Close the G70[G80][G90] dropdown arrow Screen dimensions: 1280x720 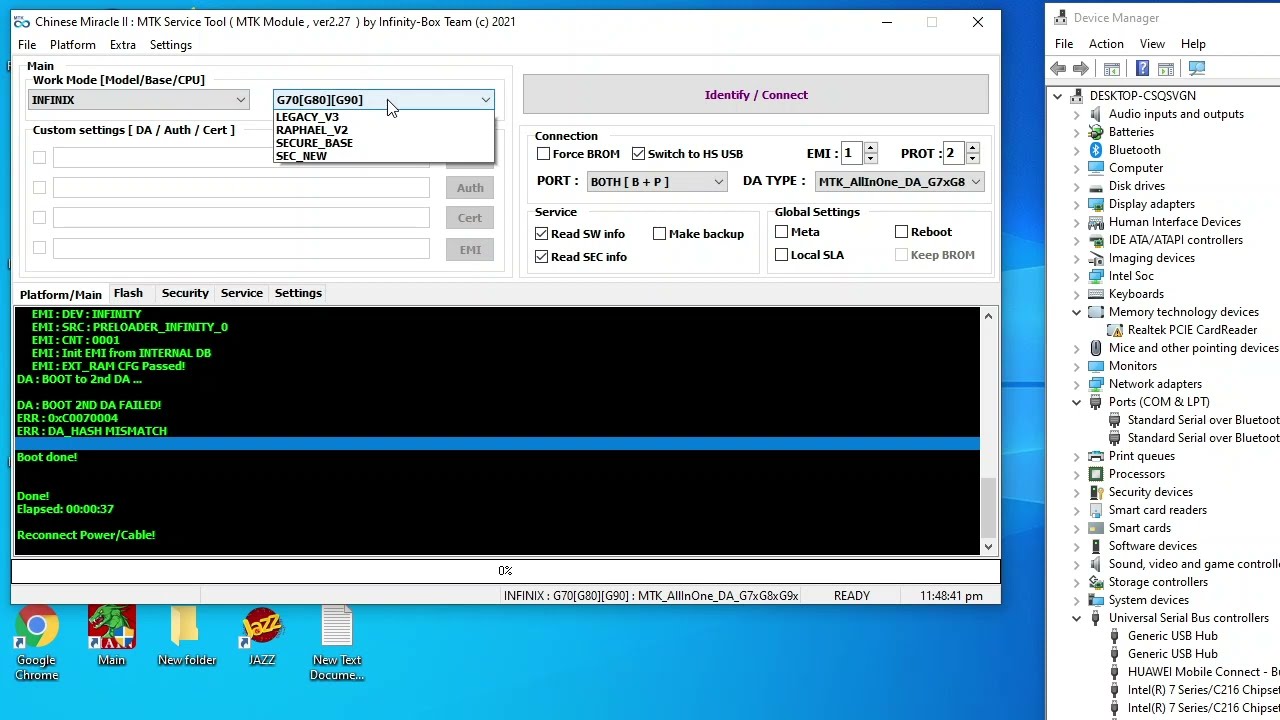(485, 100)
